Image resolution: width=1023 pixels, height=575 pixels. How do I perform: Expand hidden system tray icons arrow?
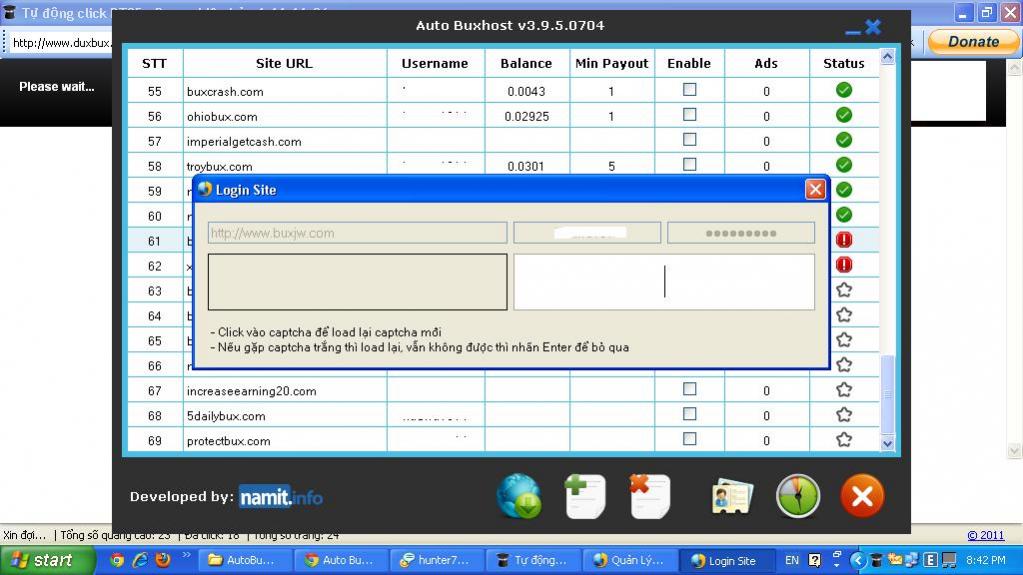857,560
